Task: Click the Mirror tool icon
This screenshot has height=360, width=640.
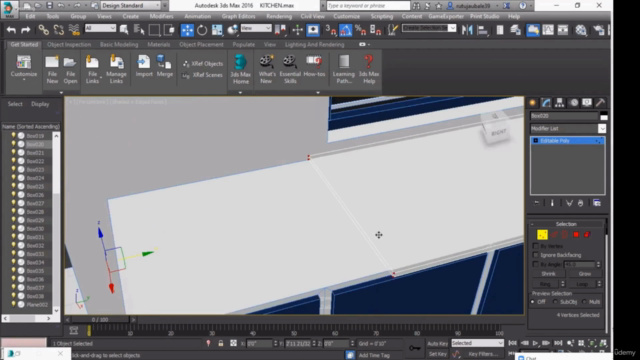Action: point(467,30)
